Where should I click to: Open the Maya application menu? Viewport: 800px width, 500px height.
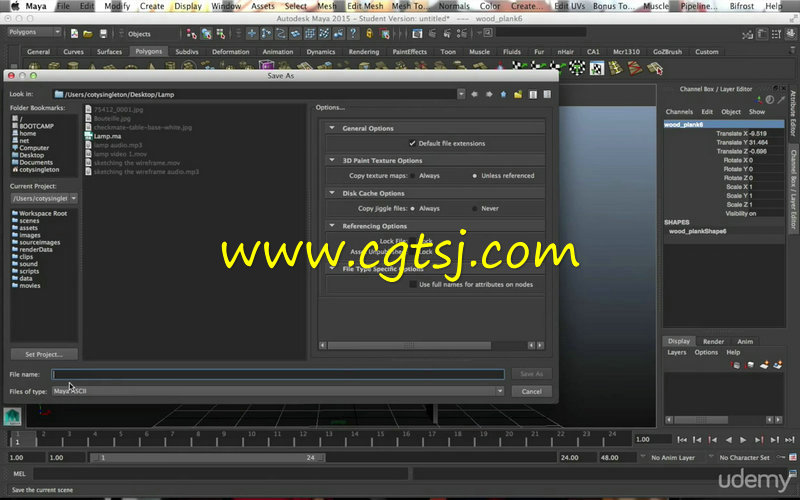(36, 6)
